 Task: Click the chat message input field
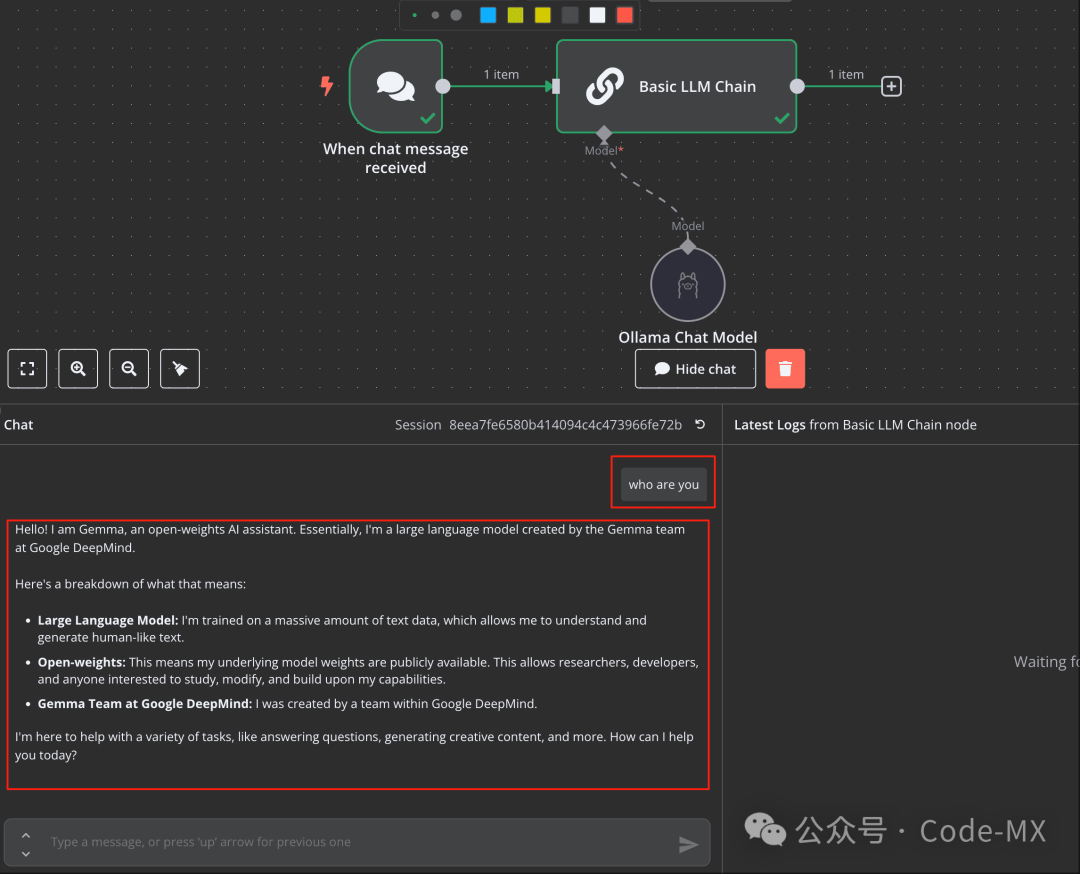(x=358, y=842)
